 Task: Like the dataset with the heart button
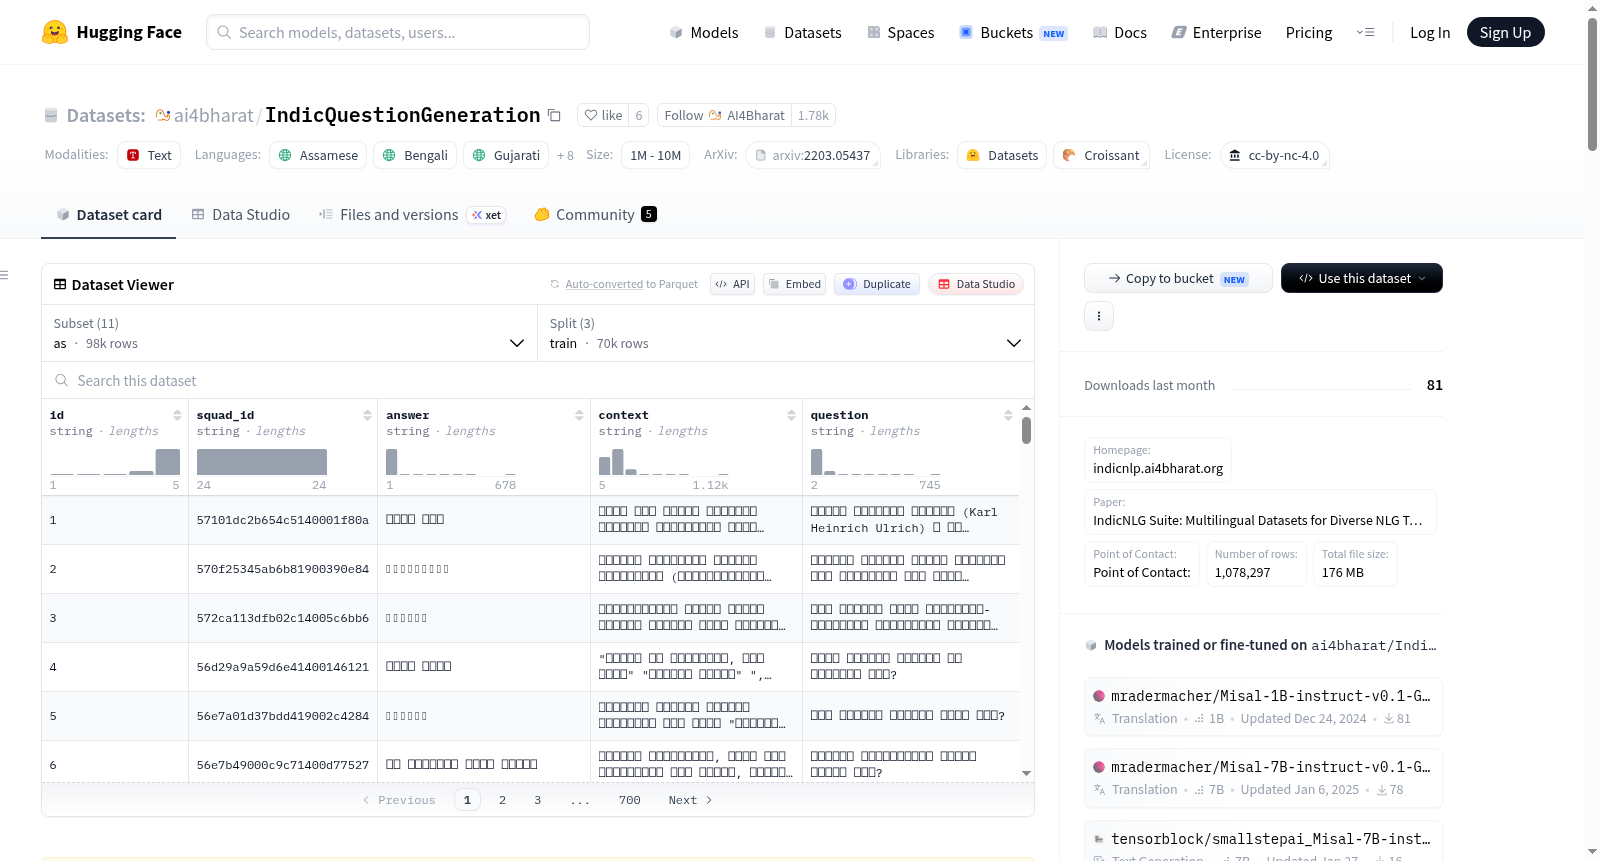click(x=603, y=115)
